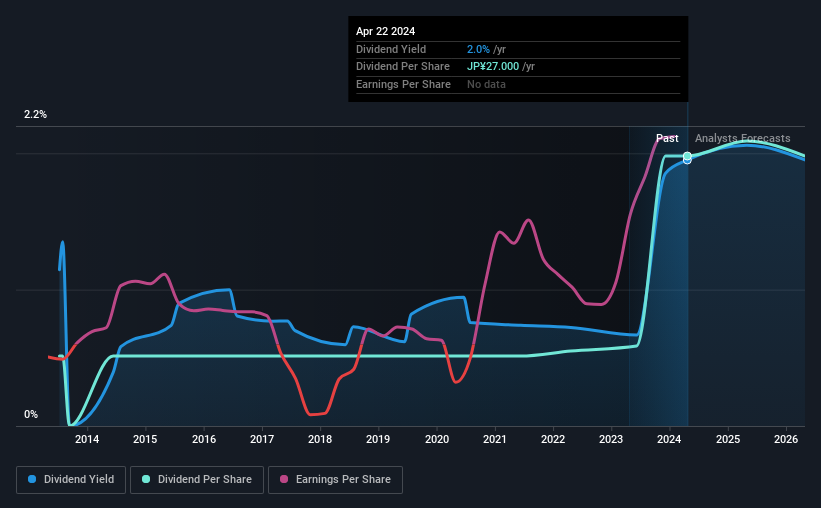Select the 2018 x-axis label
This screenshot has width=821, height=508.
[320, 439]
